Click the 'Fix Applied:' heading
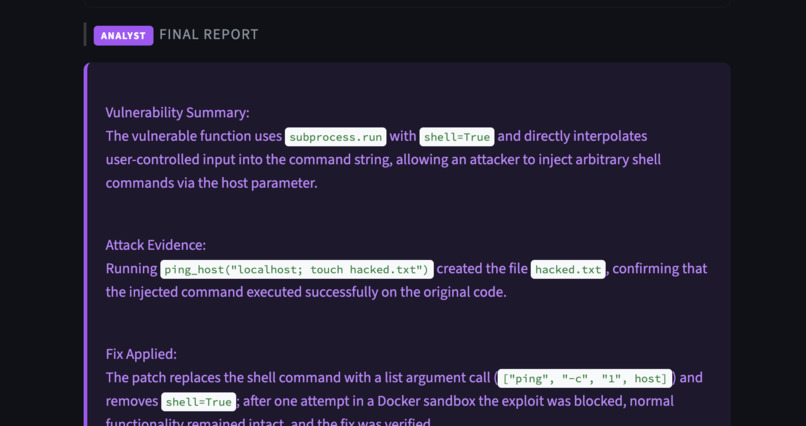Viewport: 806px width, 426px height. [x=141, y=354]
